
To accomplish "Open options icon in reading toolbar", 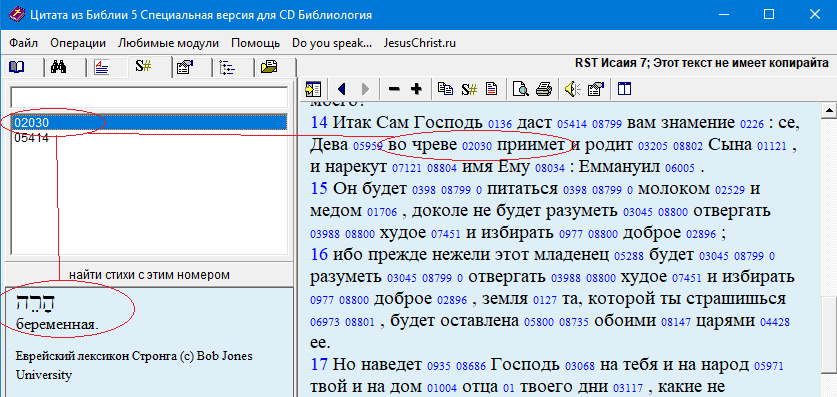I will [596, 89].
